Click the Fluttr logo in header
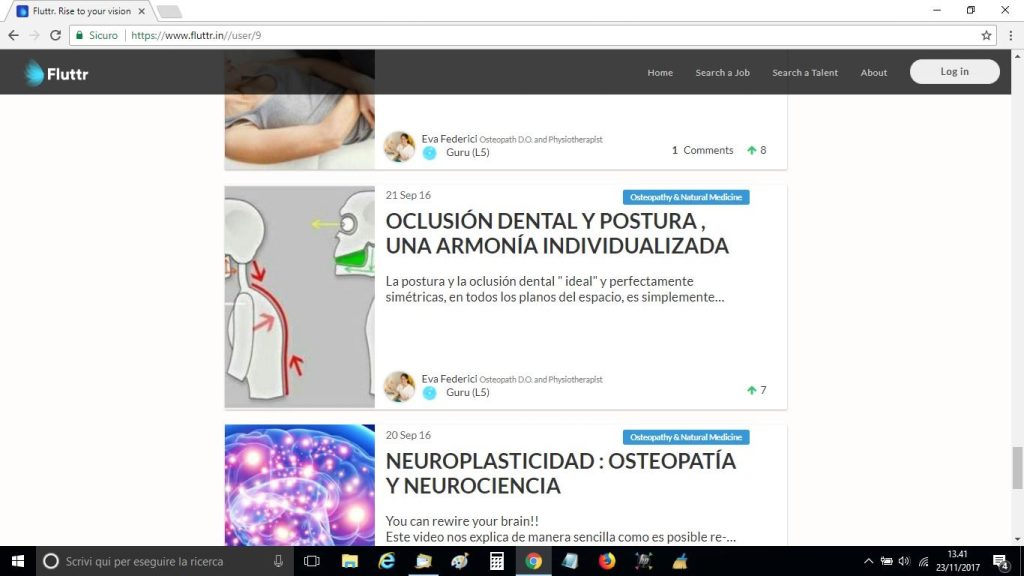Image resolution: width=1024 pixels, height=576 pixels. (x=57, y=72)
